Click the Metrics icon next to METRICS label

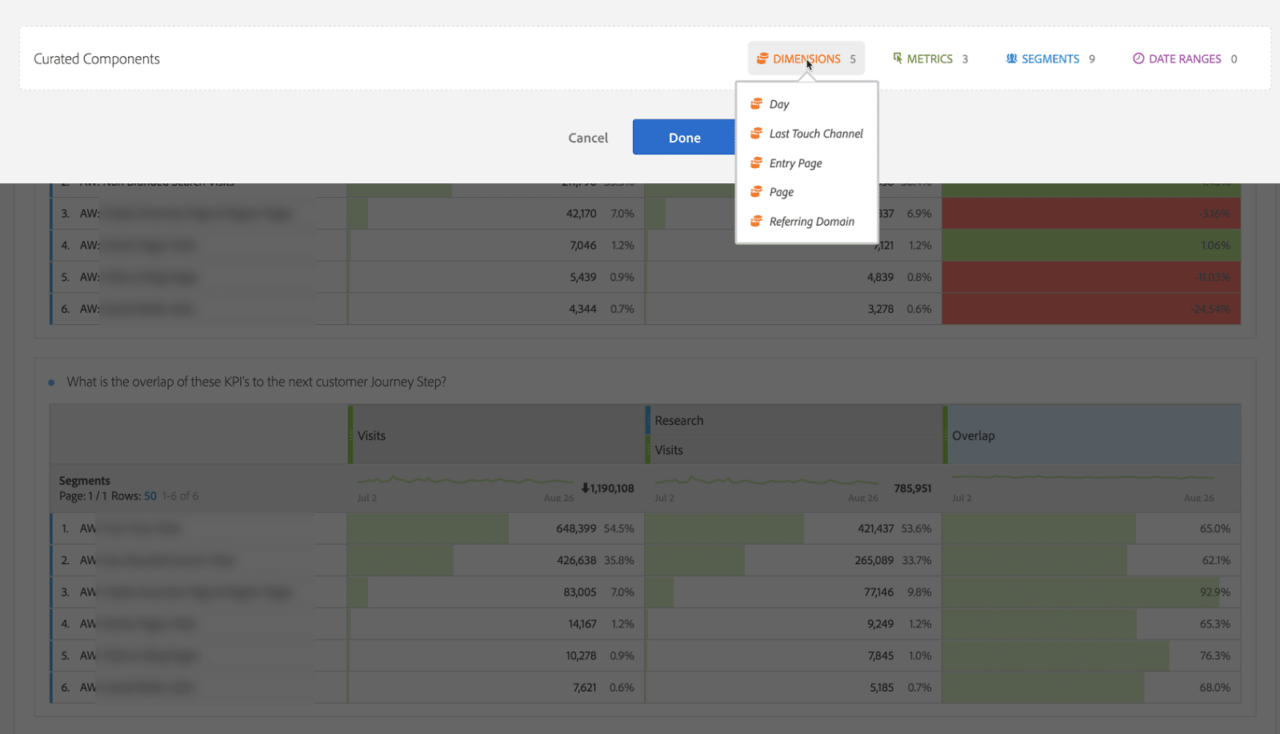click(897, 58)
